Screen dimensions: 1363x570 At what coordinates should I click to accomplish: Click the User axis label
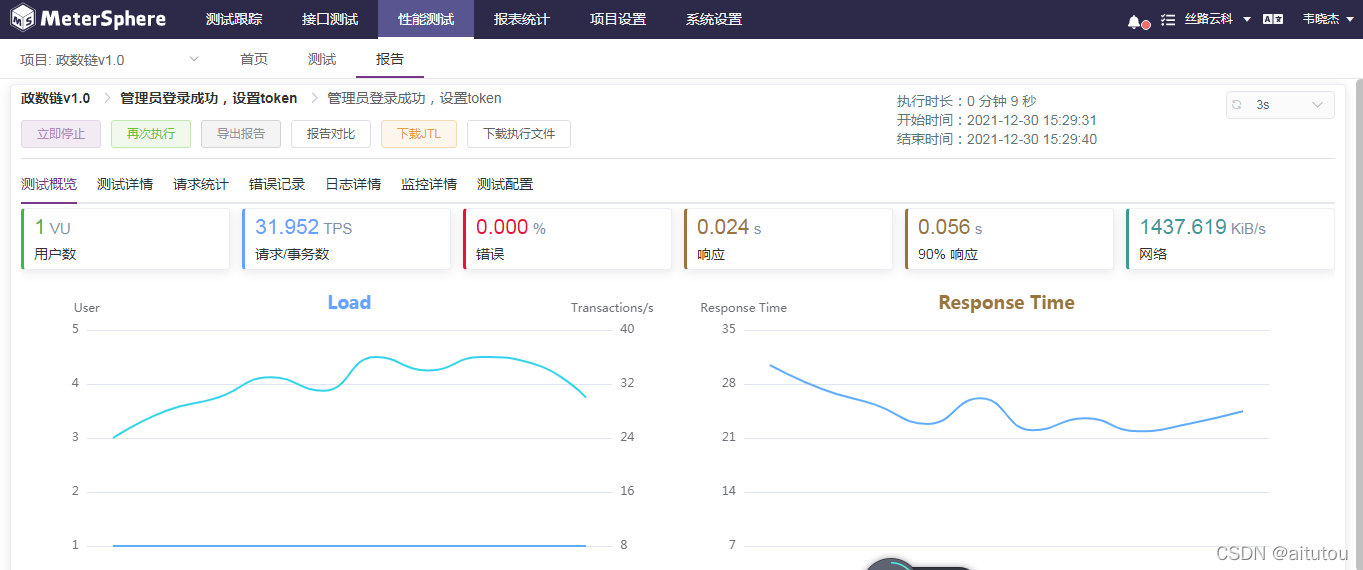[87, 308]
